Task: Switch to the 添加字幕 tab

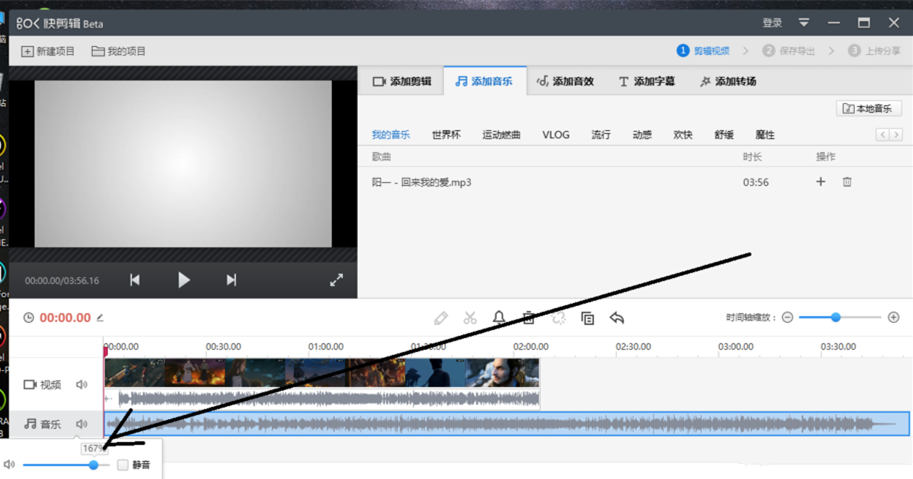Action: coord(646,81)
